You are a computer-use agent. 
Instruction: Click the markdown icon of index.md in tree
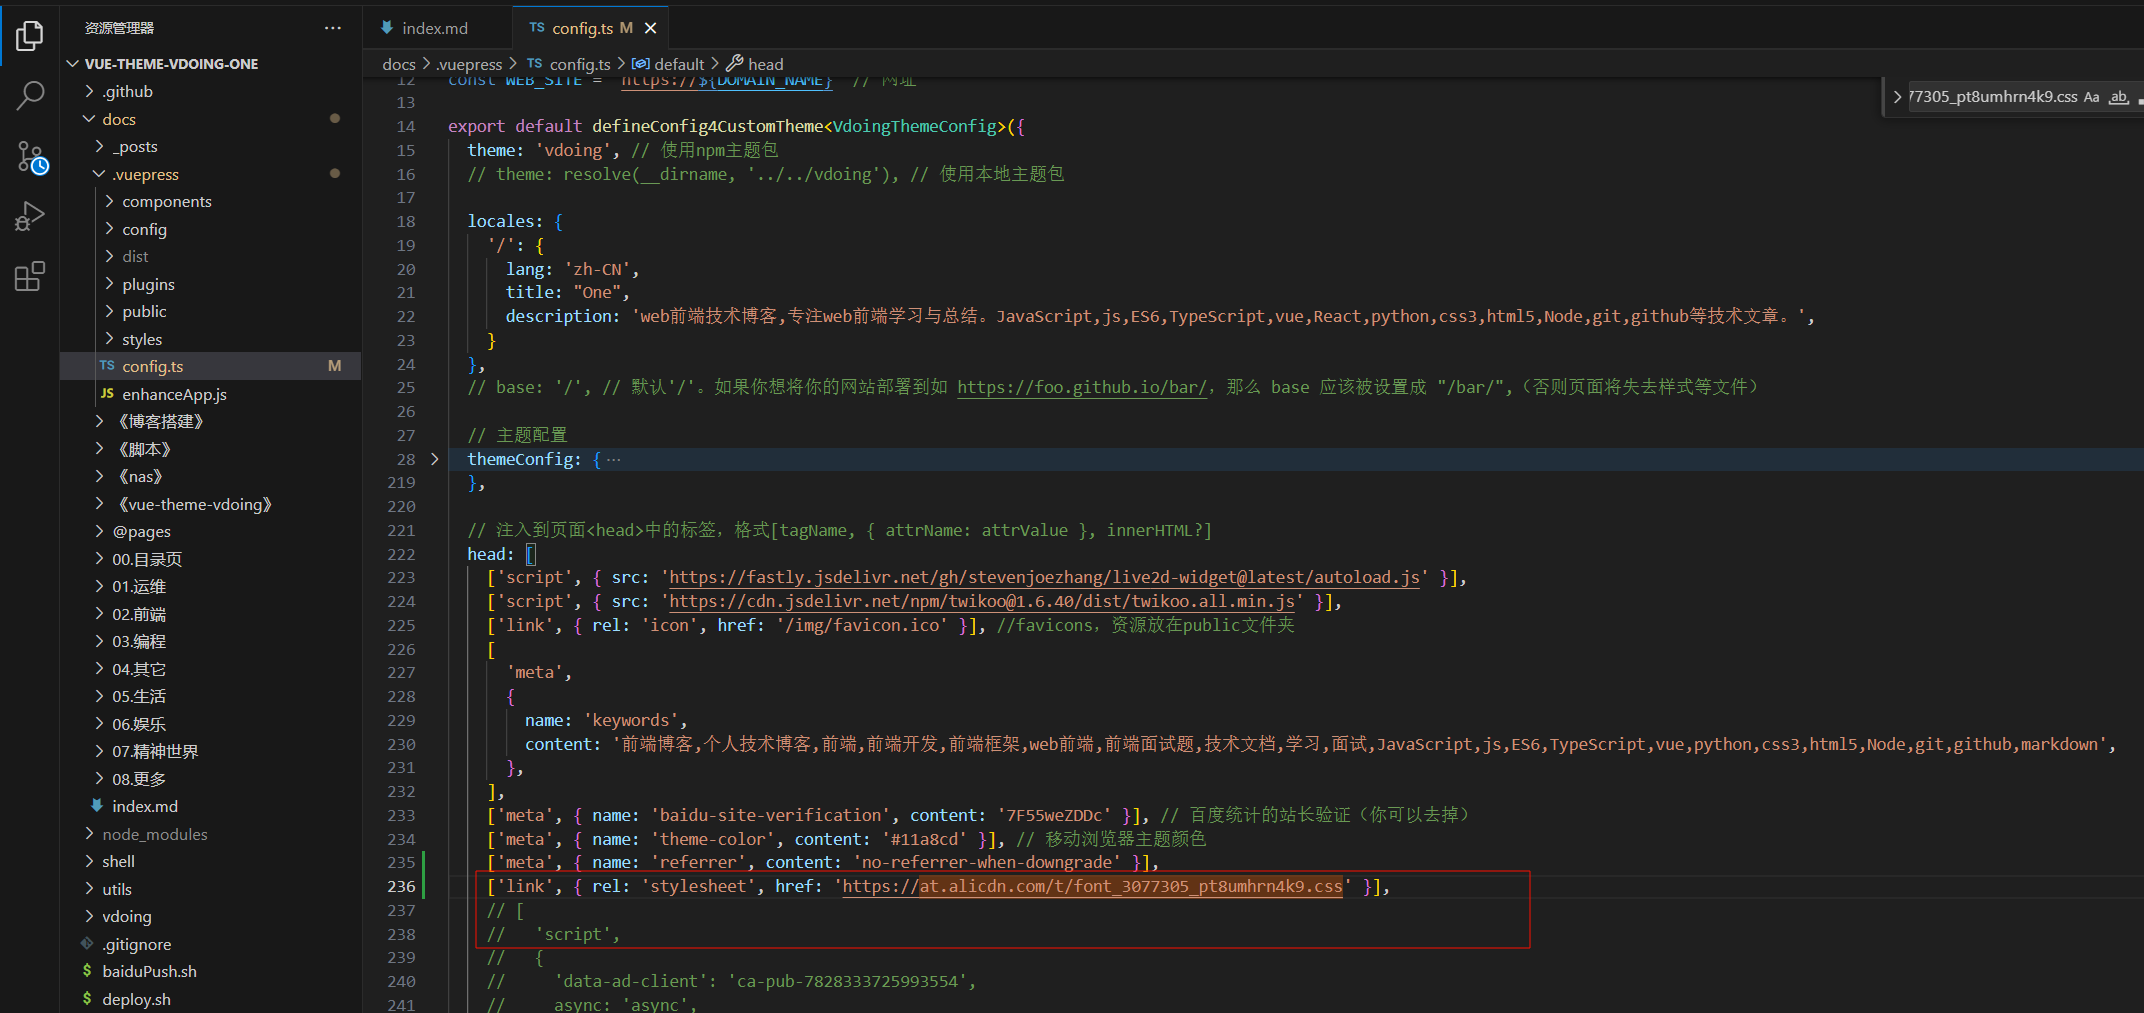point(97,806)
